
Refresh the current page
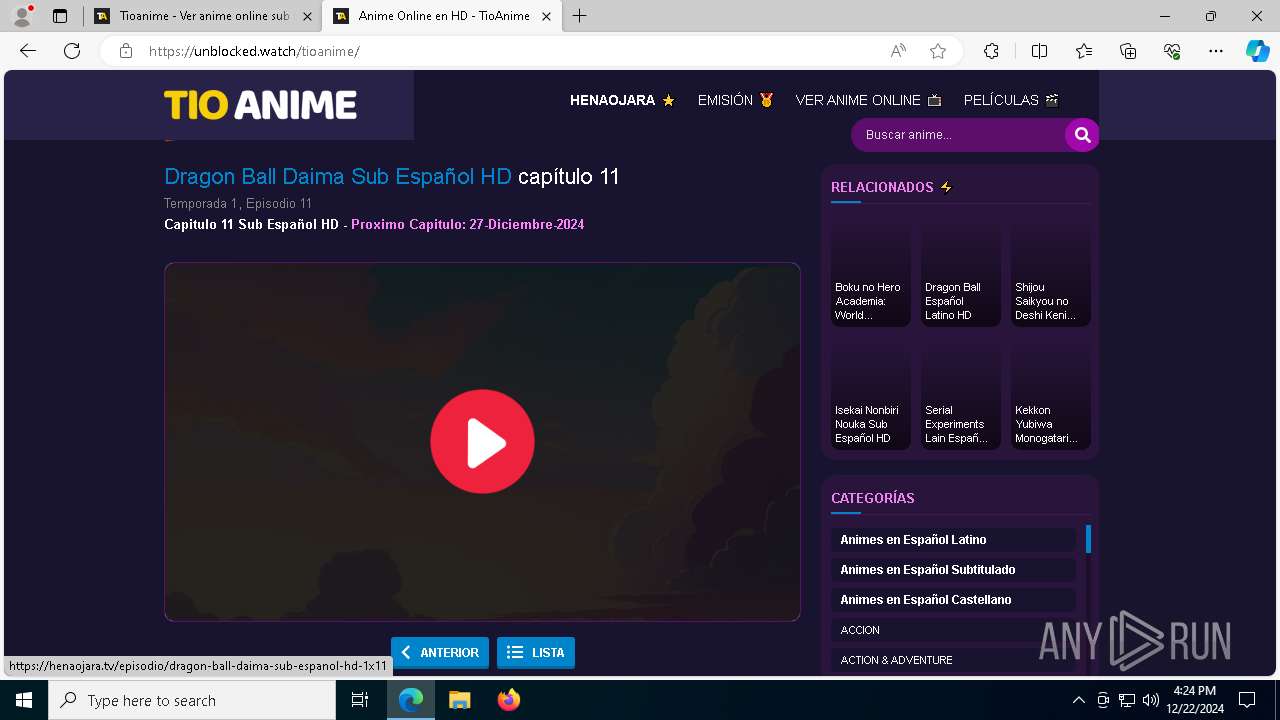click(x=72, y=51)
